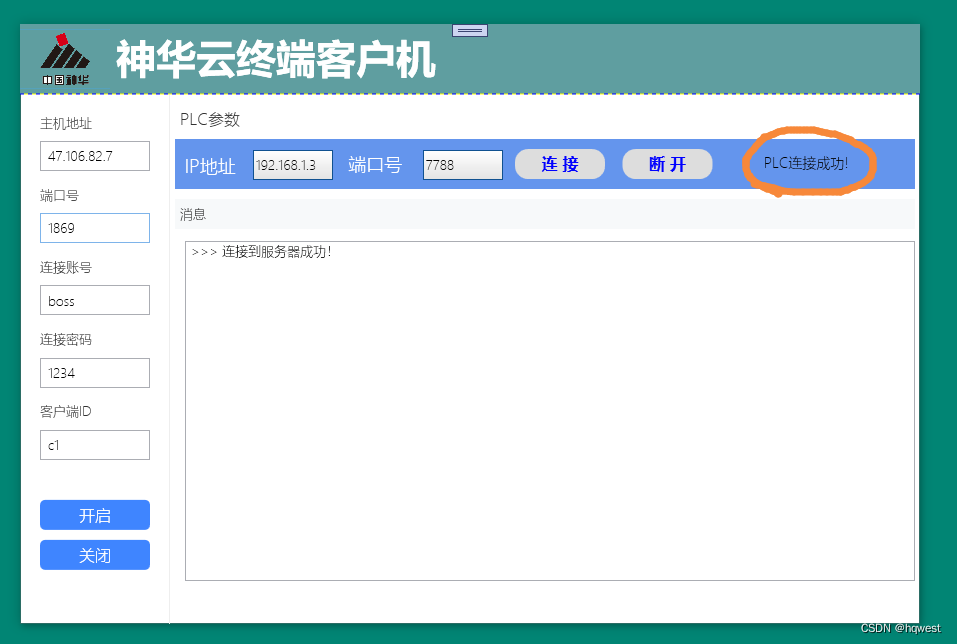The width and height of the screenshot is (957, 644).
Task: Click the 连接账号 label
Action: coord(66,267)
